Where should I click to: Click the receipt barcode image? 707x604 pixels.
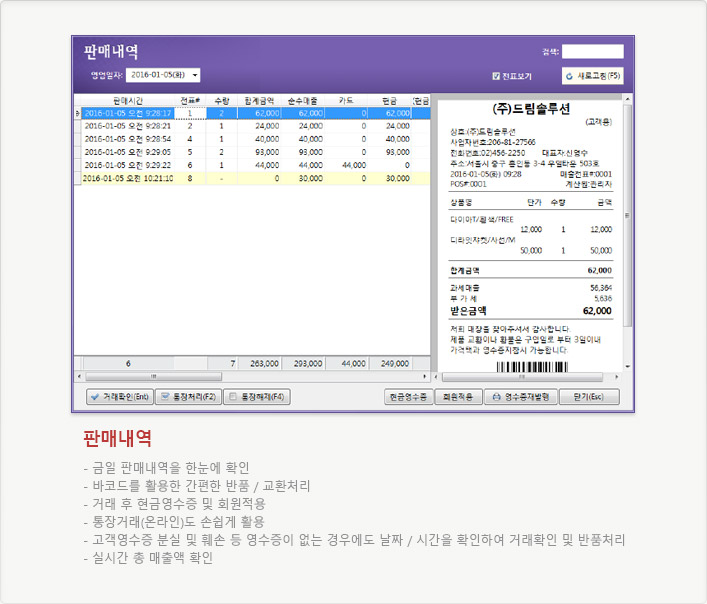click(532, 367)
